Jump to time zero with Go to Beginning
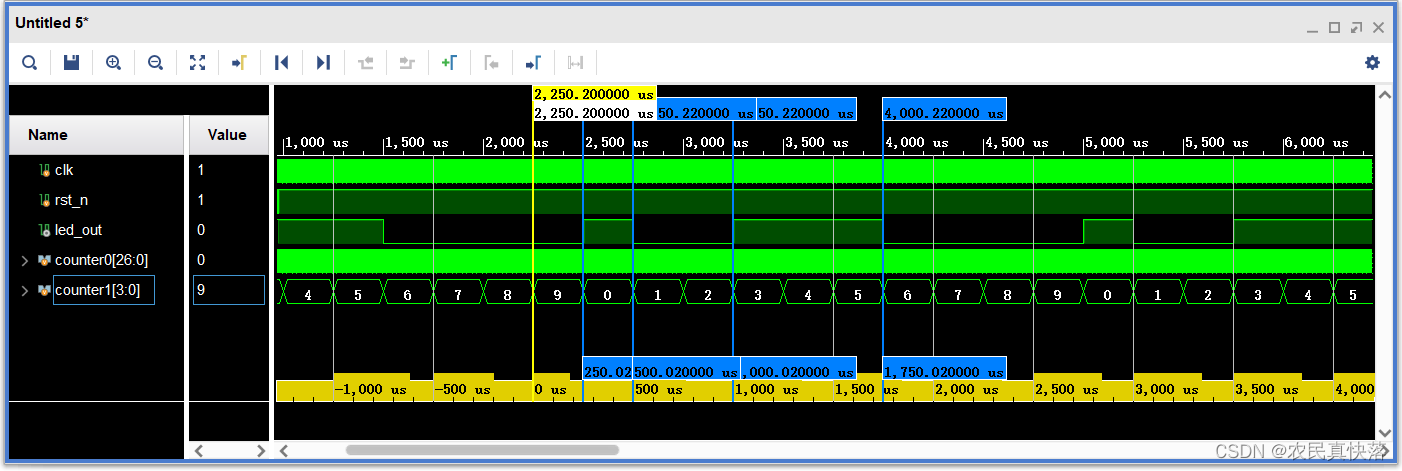The height and width of the screenshot is (471, 1402). tap(281, 63)
